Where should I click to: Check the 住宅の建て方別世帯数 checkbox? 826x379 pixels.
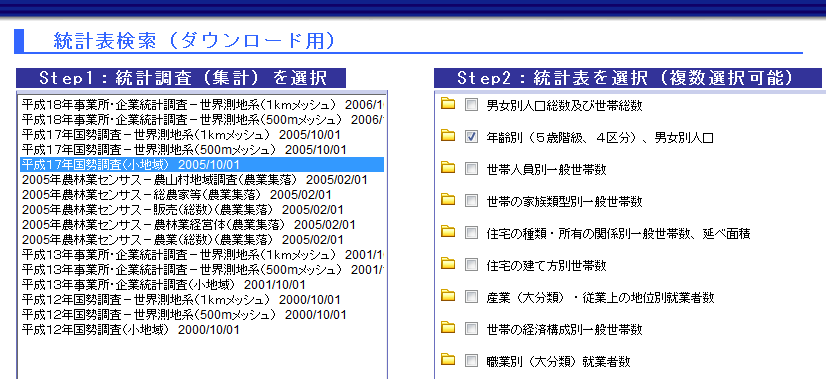click(x=470, y=265)
